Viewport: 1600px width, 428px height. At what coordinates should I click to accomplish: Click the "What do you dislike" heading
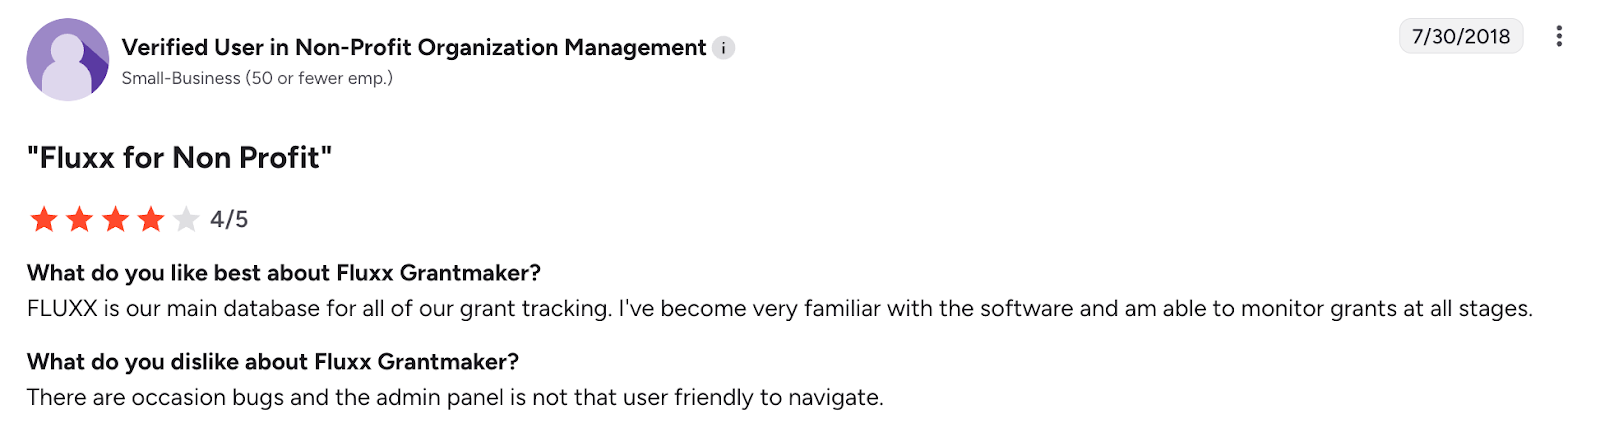pyautogui.click(x=272, y=362)
